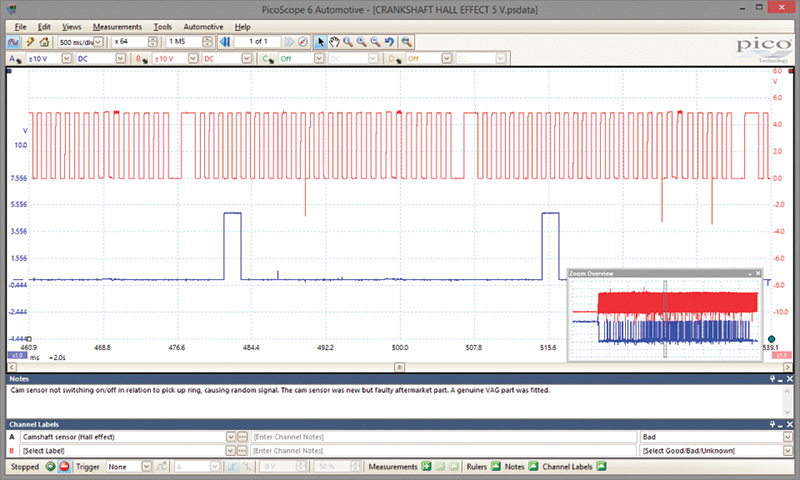Select the window zoom magnifier tool
Viewport: 800px width, 480px height.
pos(348,42)
